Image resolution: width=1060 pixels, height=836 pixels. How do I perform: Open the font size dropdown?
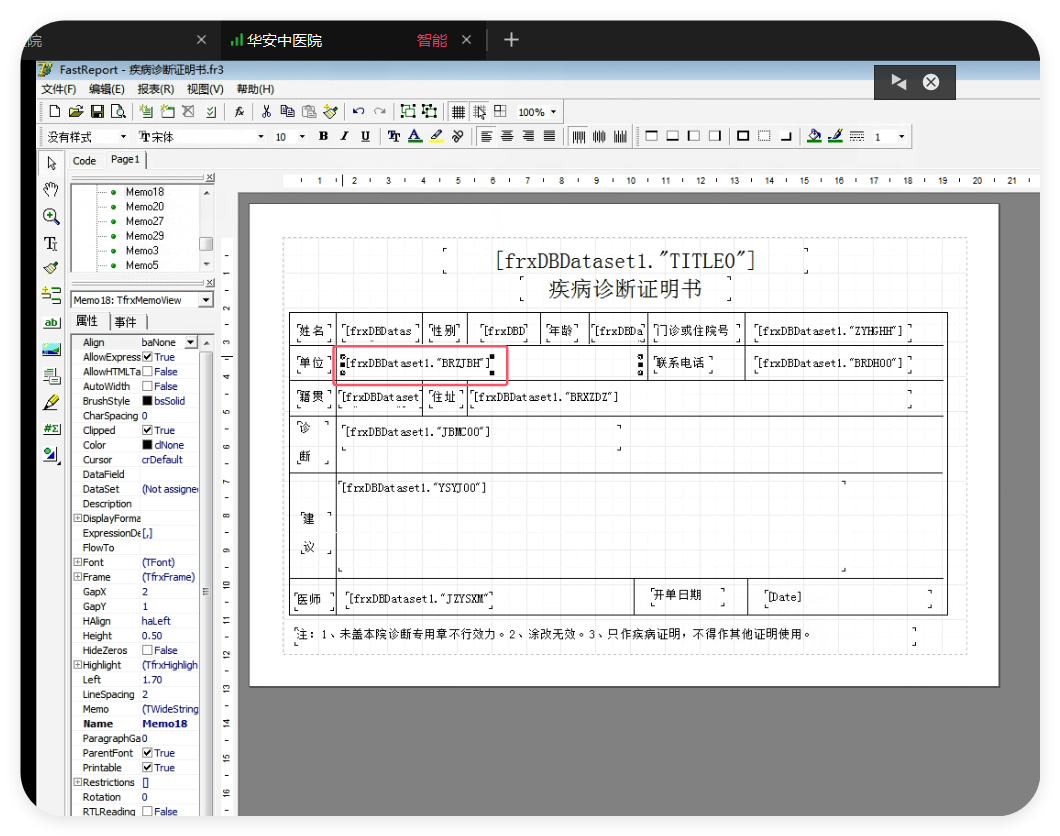tap(302, 137)
